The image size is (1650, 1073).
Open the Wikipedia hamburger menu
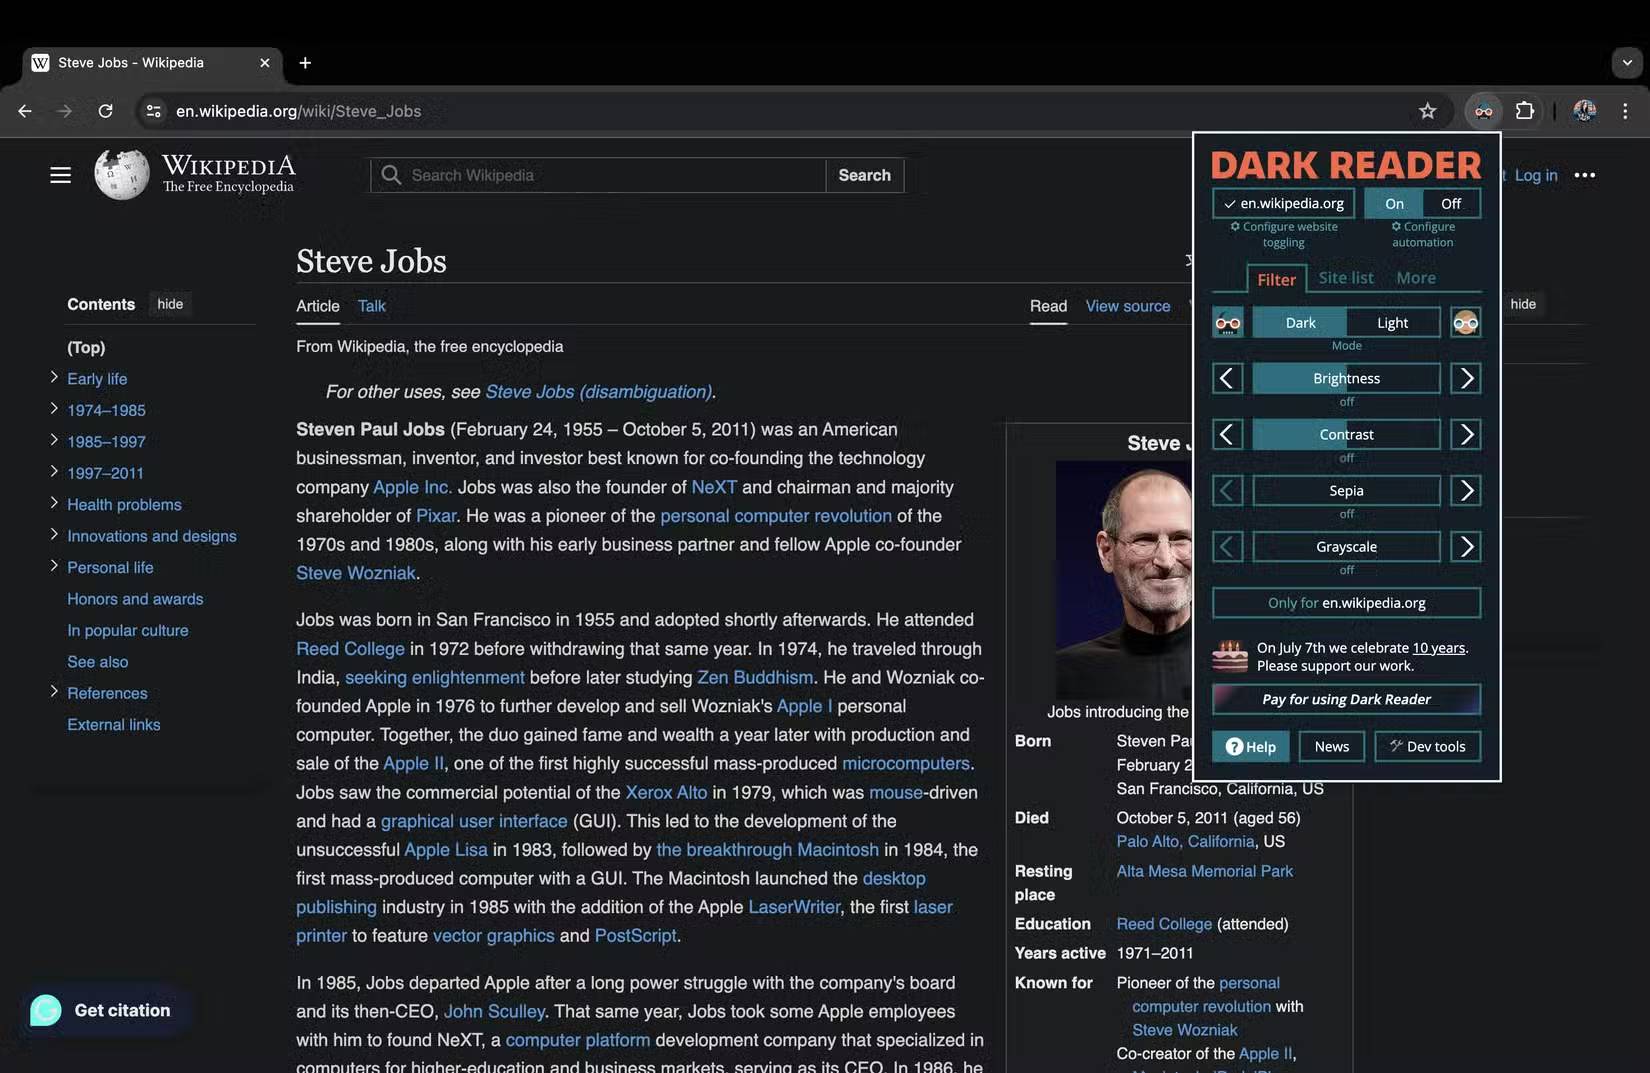tap(60, 174)
